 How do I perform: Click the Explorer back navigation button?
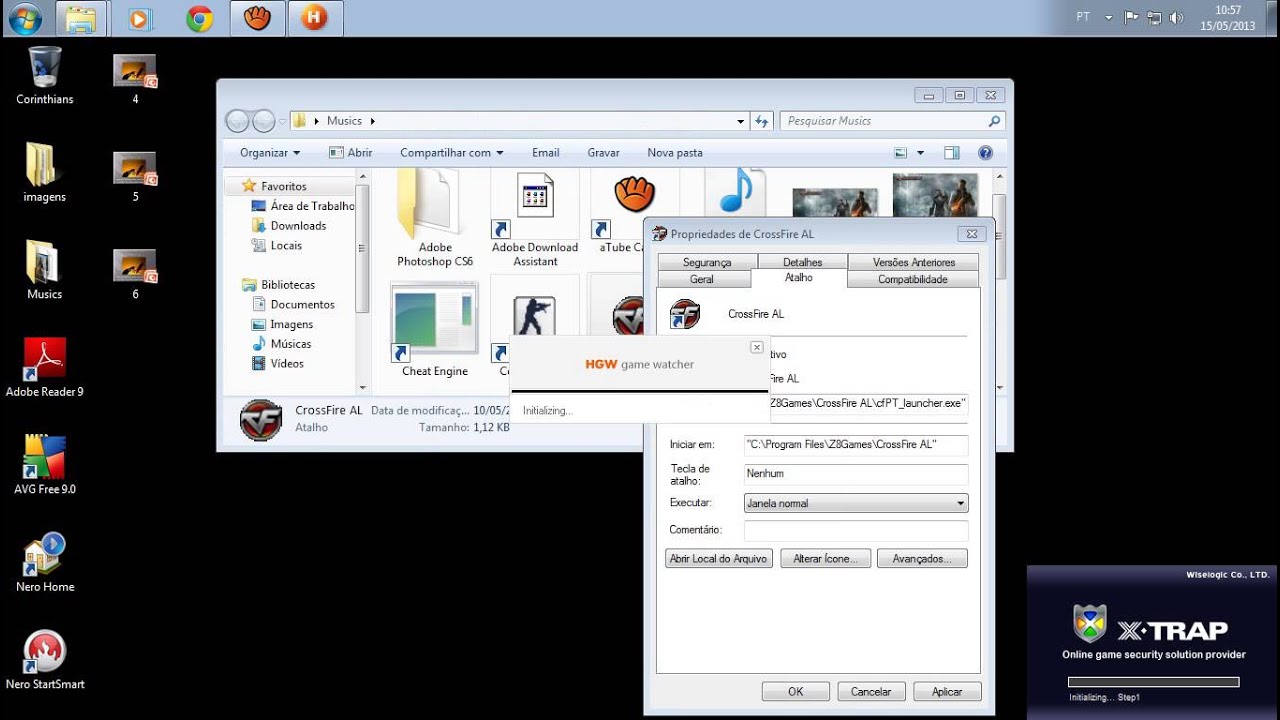tap(238, 121)
